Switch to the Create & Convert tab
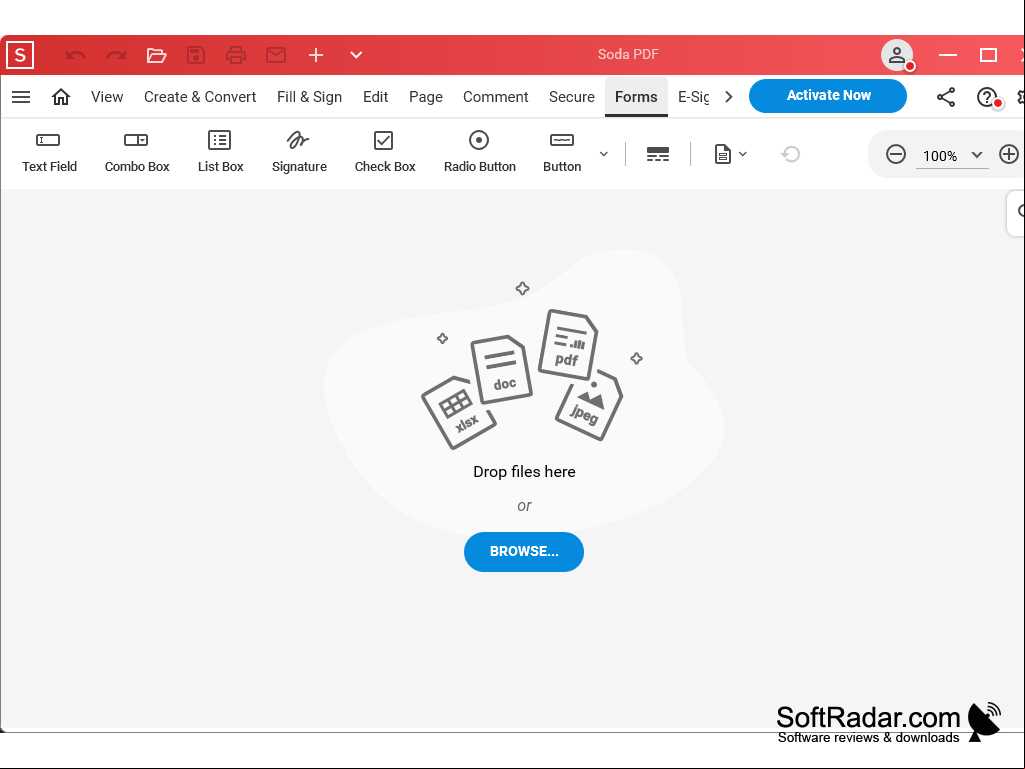 point(200,97)
